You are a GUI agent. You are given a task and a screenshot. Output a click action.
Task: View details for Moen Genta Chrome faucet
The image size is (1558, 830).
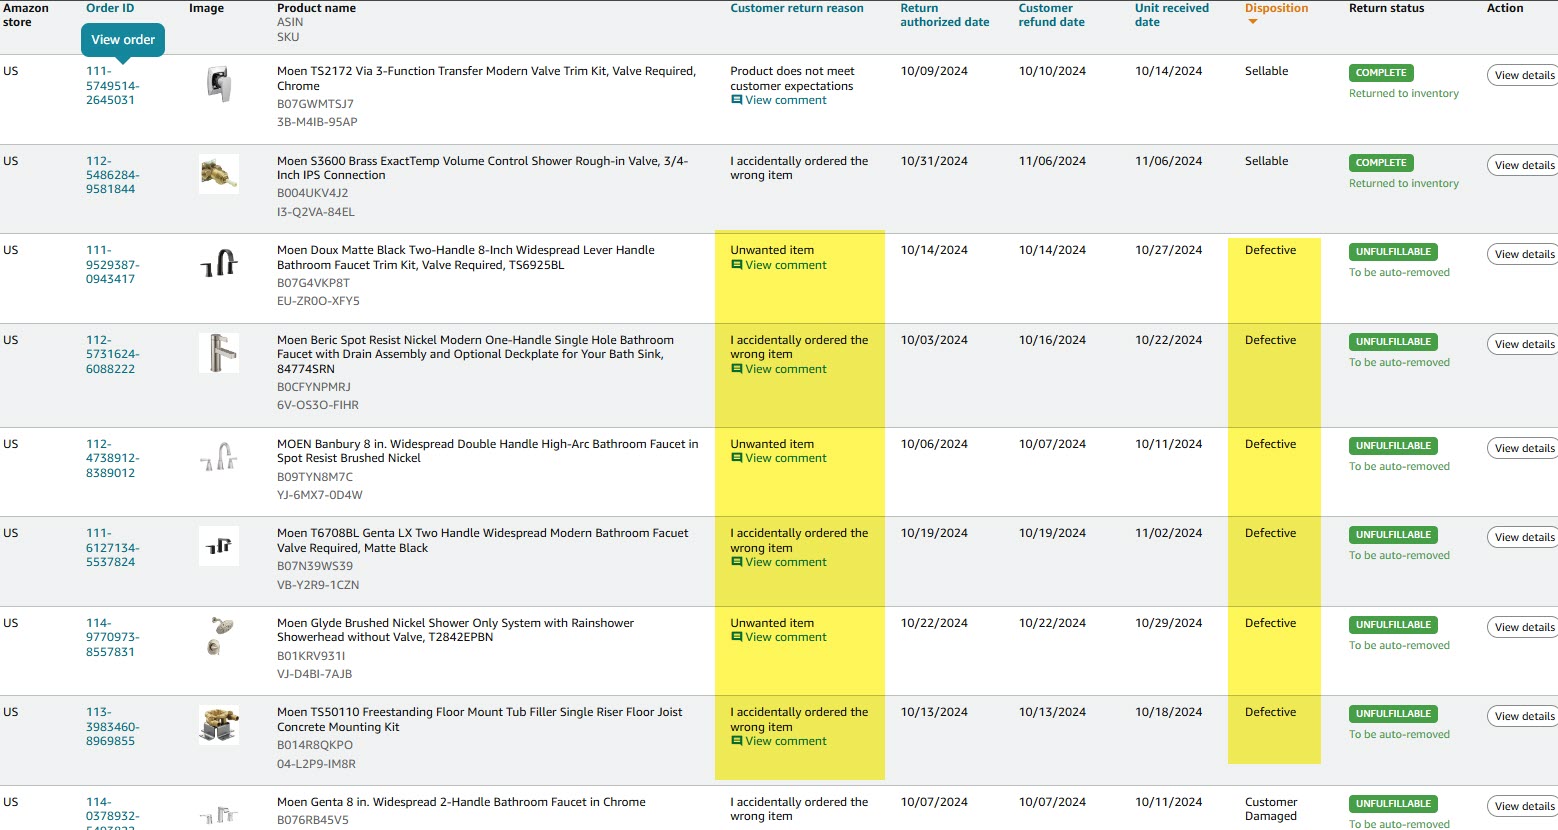point(1523,806)
